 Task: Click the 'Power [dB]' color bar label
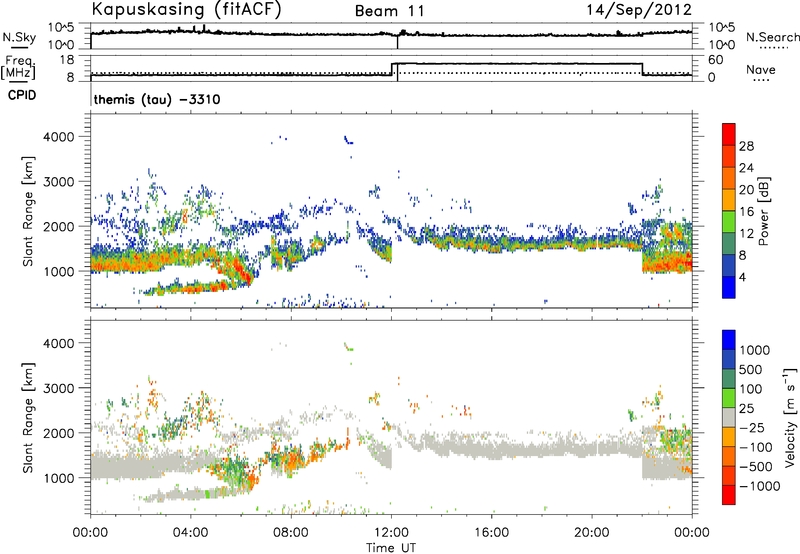(763, 211)
